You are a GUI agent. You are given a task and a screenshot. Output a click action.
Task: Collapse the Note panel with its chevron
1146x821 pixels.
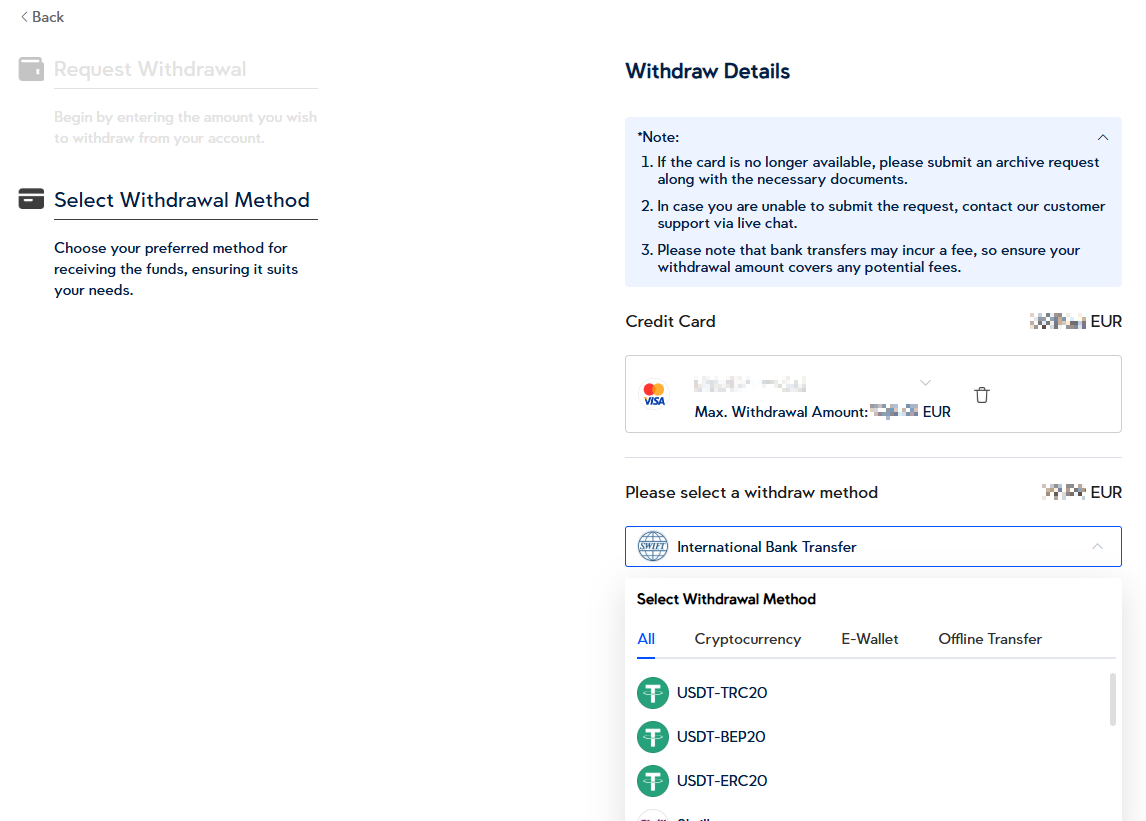[1102, 137]
